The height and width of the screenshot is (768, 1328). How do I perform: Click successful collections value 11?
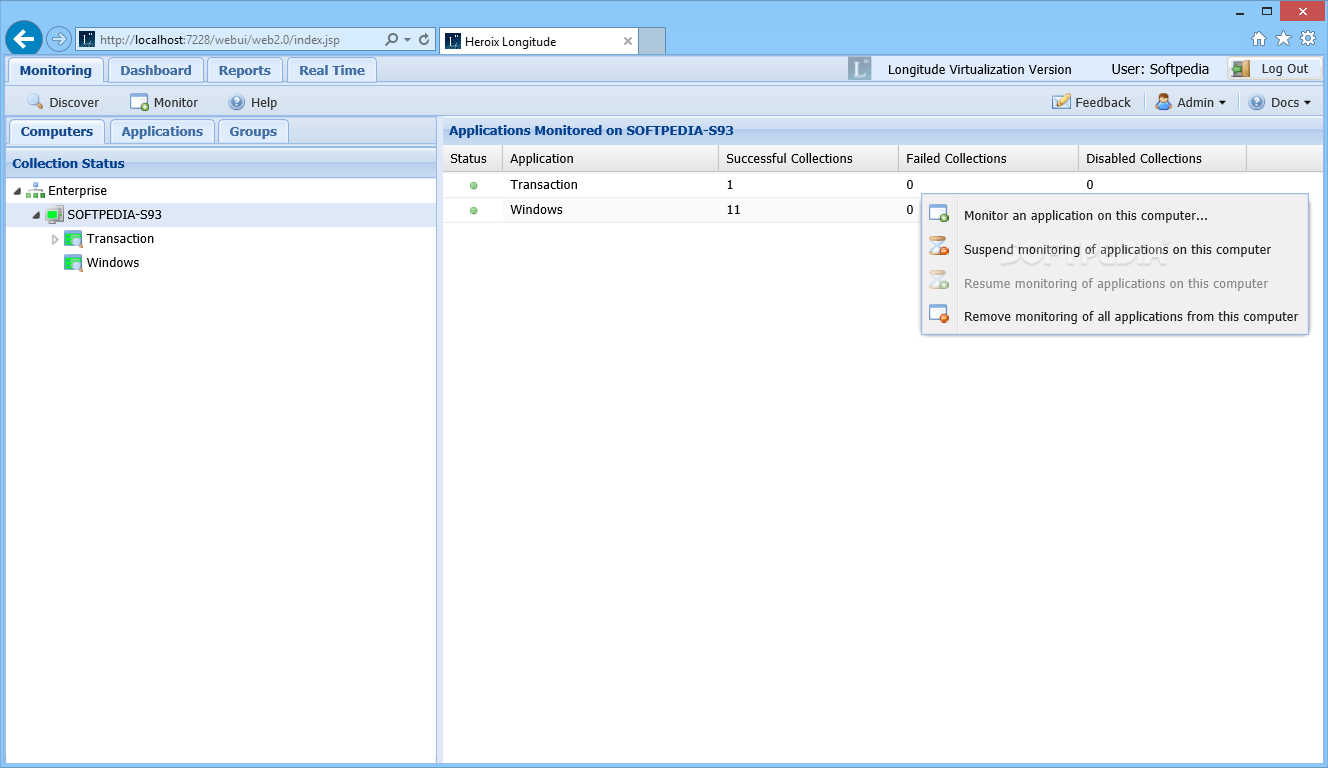coord(733,210)
